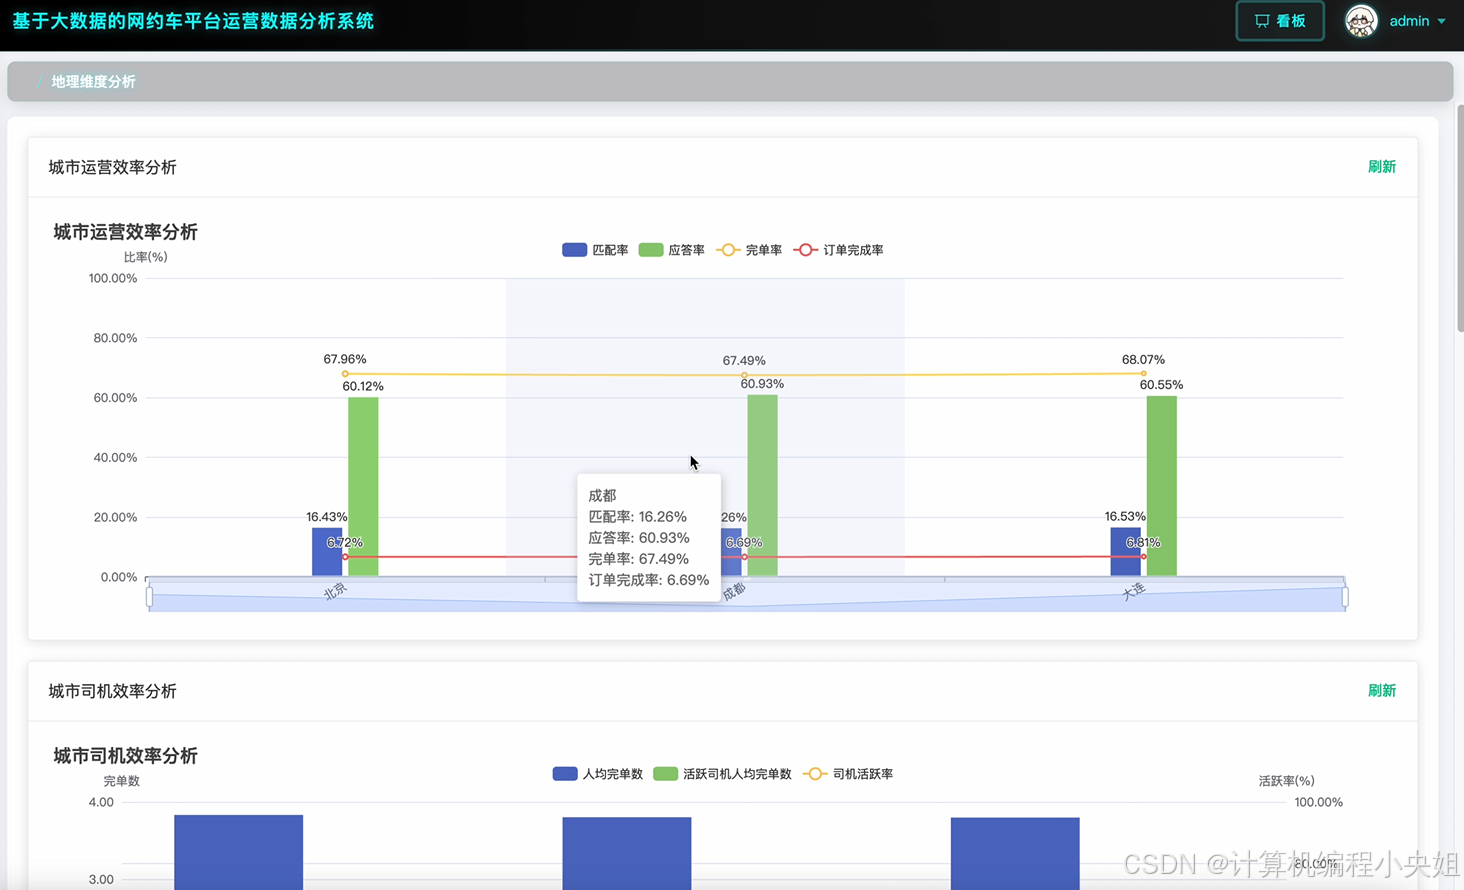Image resolution: width=1464 pixels, height=890 pixels.
Task: Click the 比率(%) axis title
Action: [x=146, y=257]
